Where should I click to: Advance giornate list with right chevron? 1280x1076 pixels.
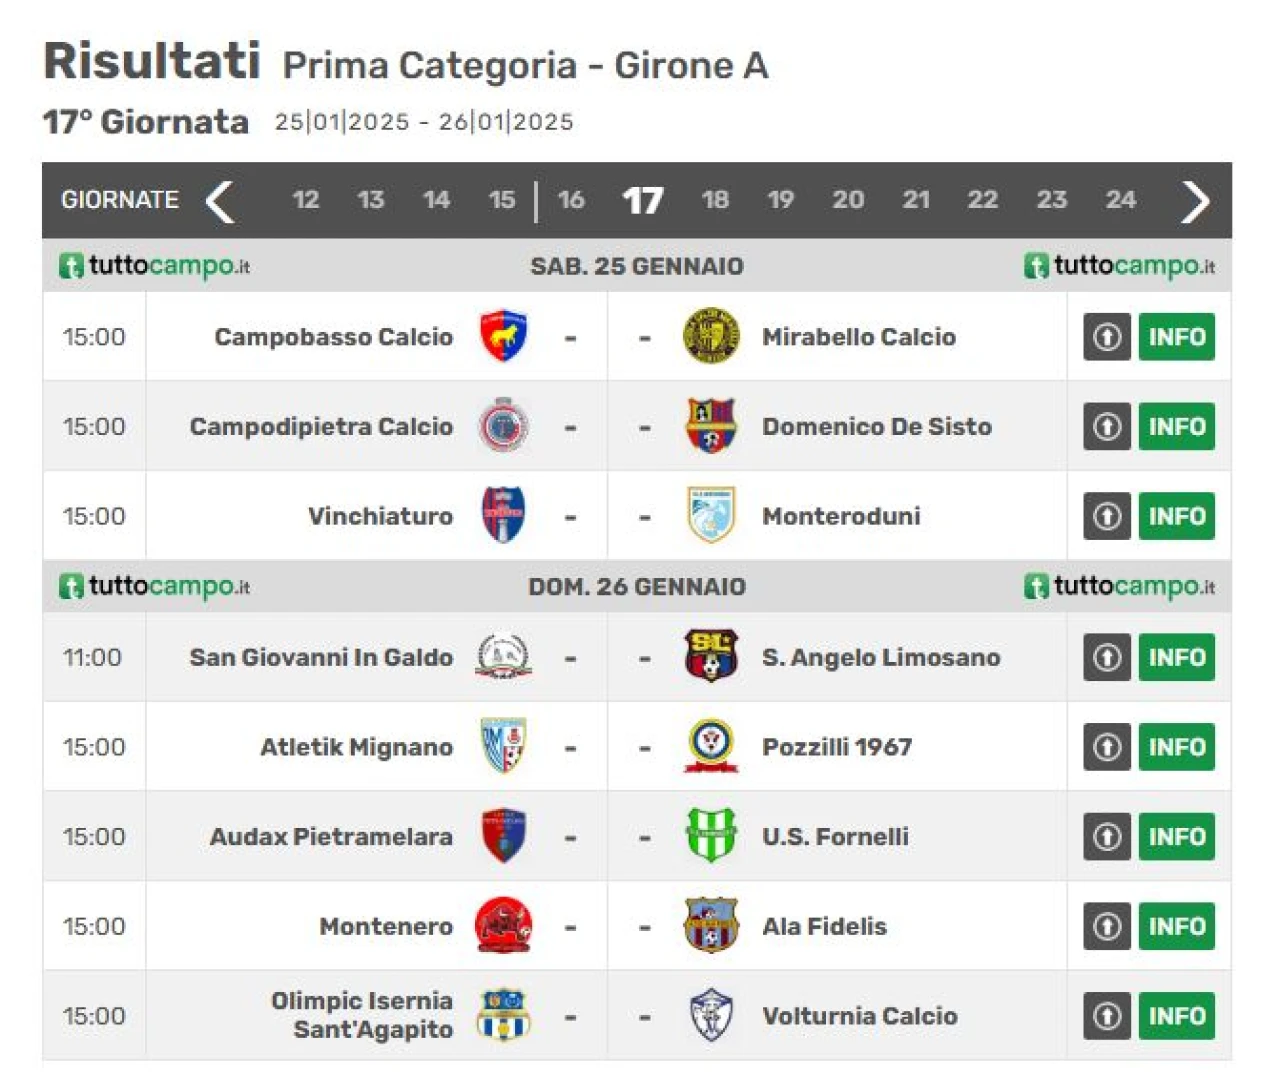click(1195, 201)
